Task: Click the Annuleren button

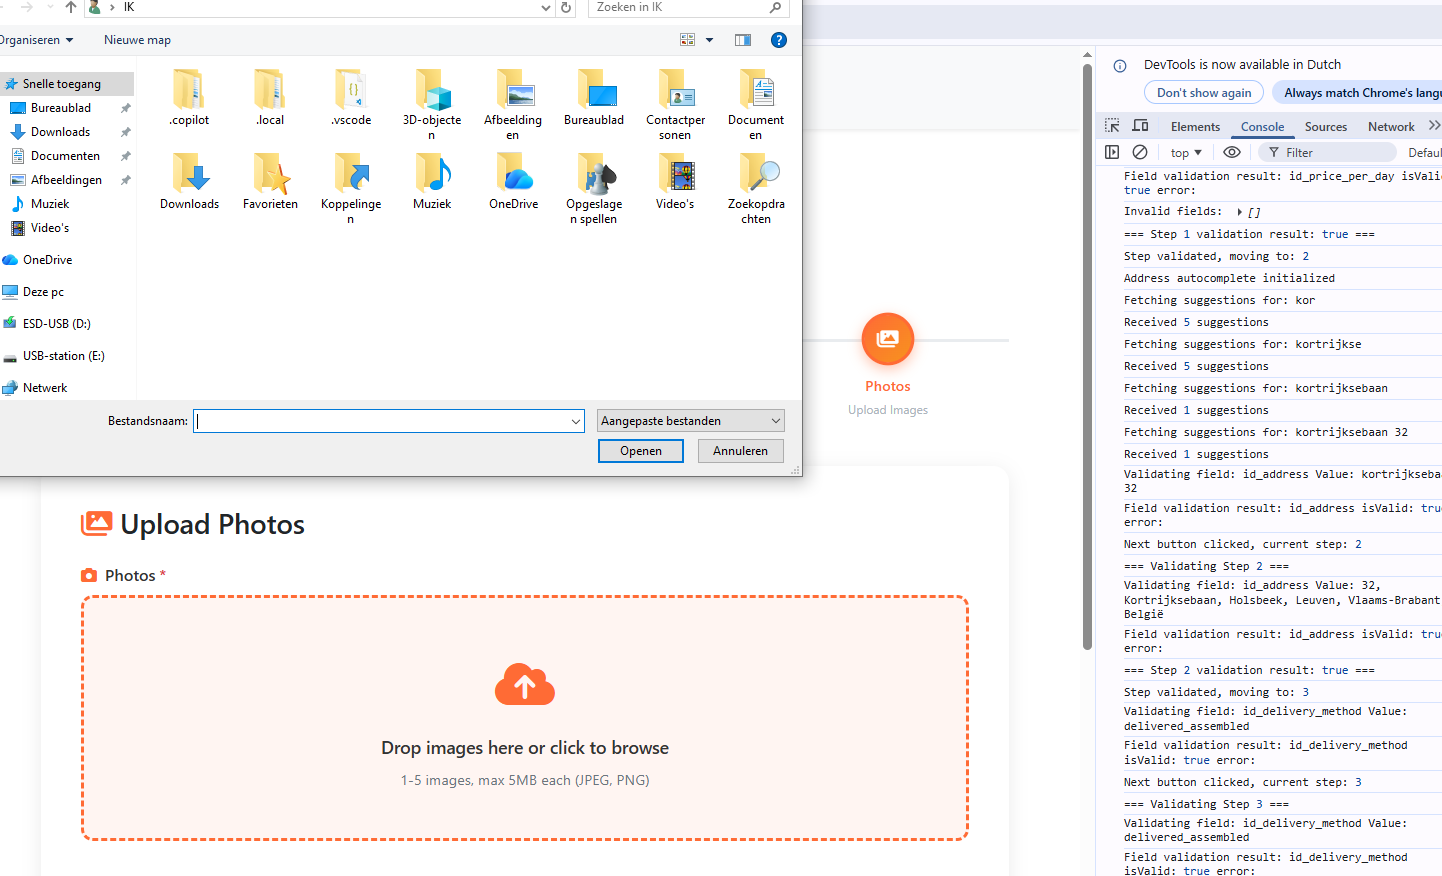Action: [x=740, y=451]
